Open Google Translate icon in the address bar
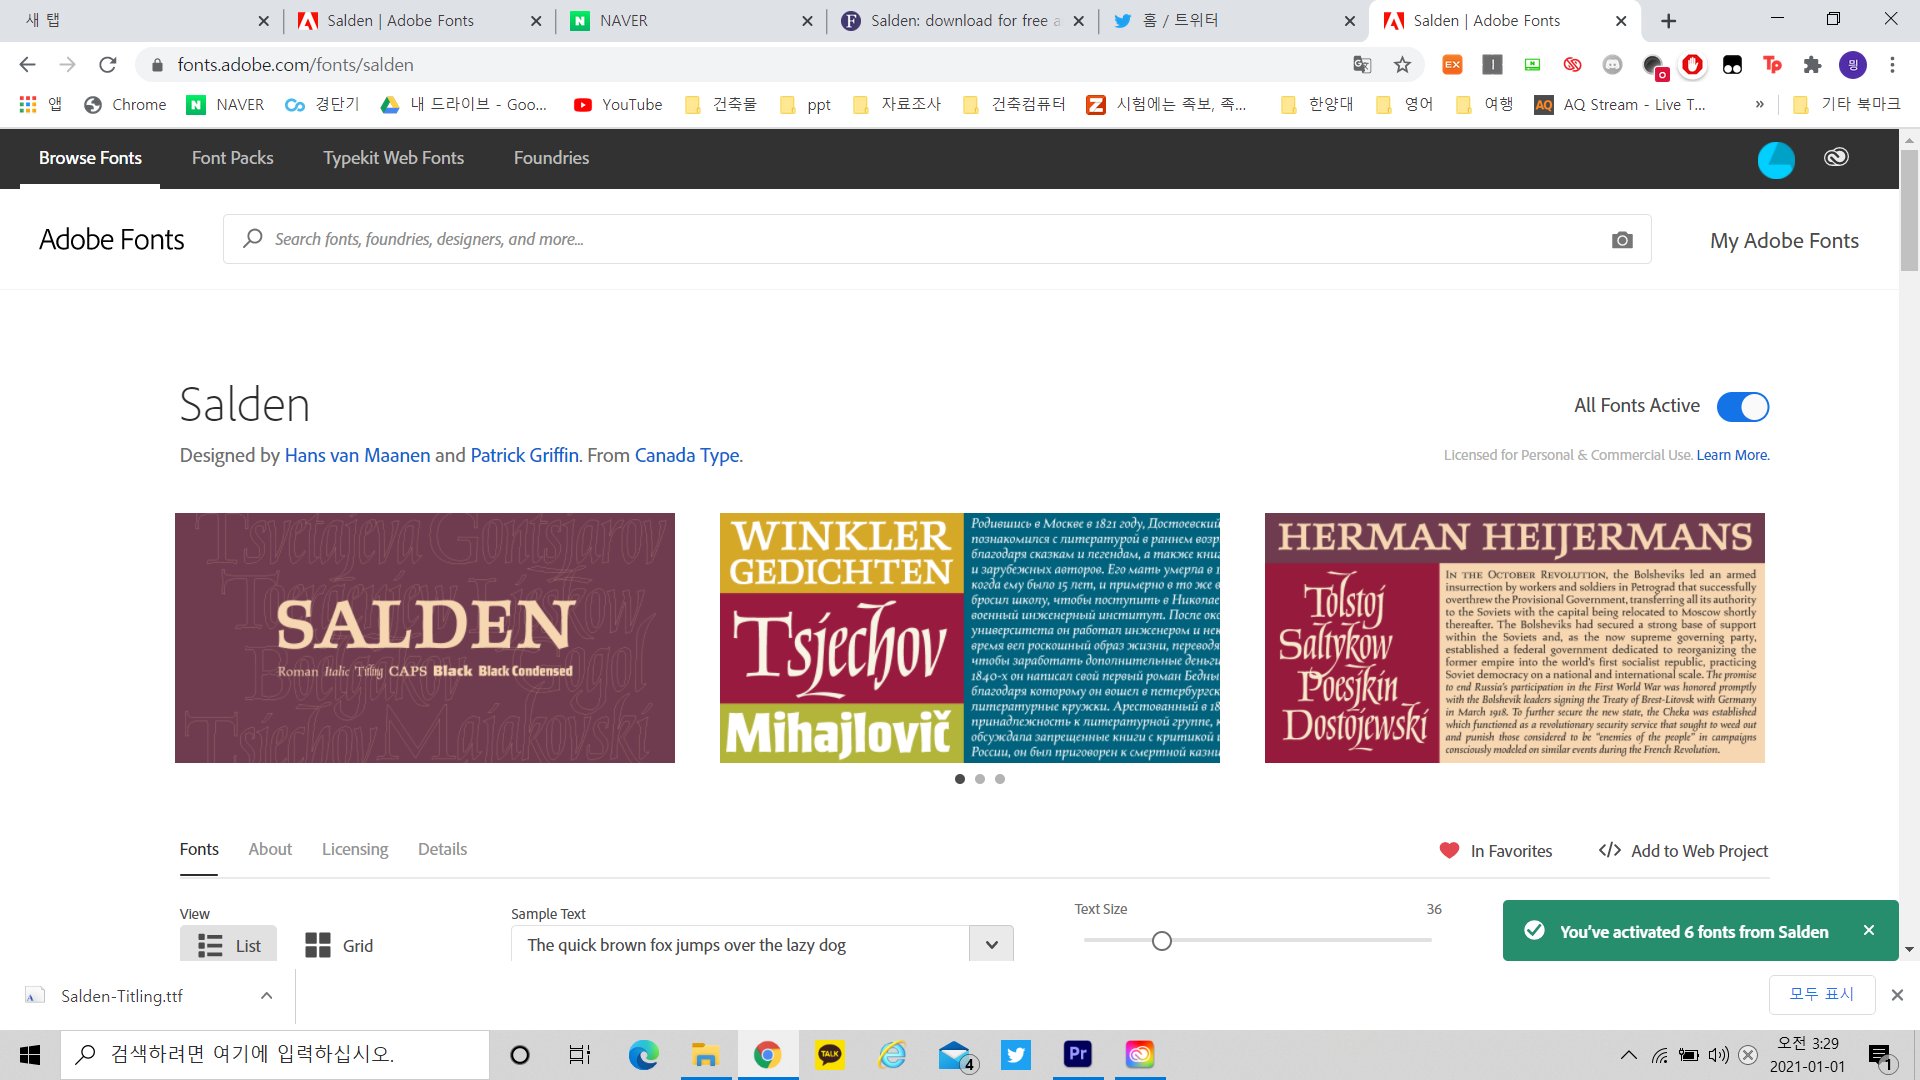1920x1080 pixels. click(x=1362, y=64)
